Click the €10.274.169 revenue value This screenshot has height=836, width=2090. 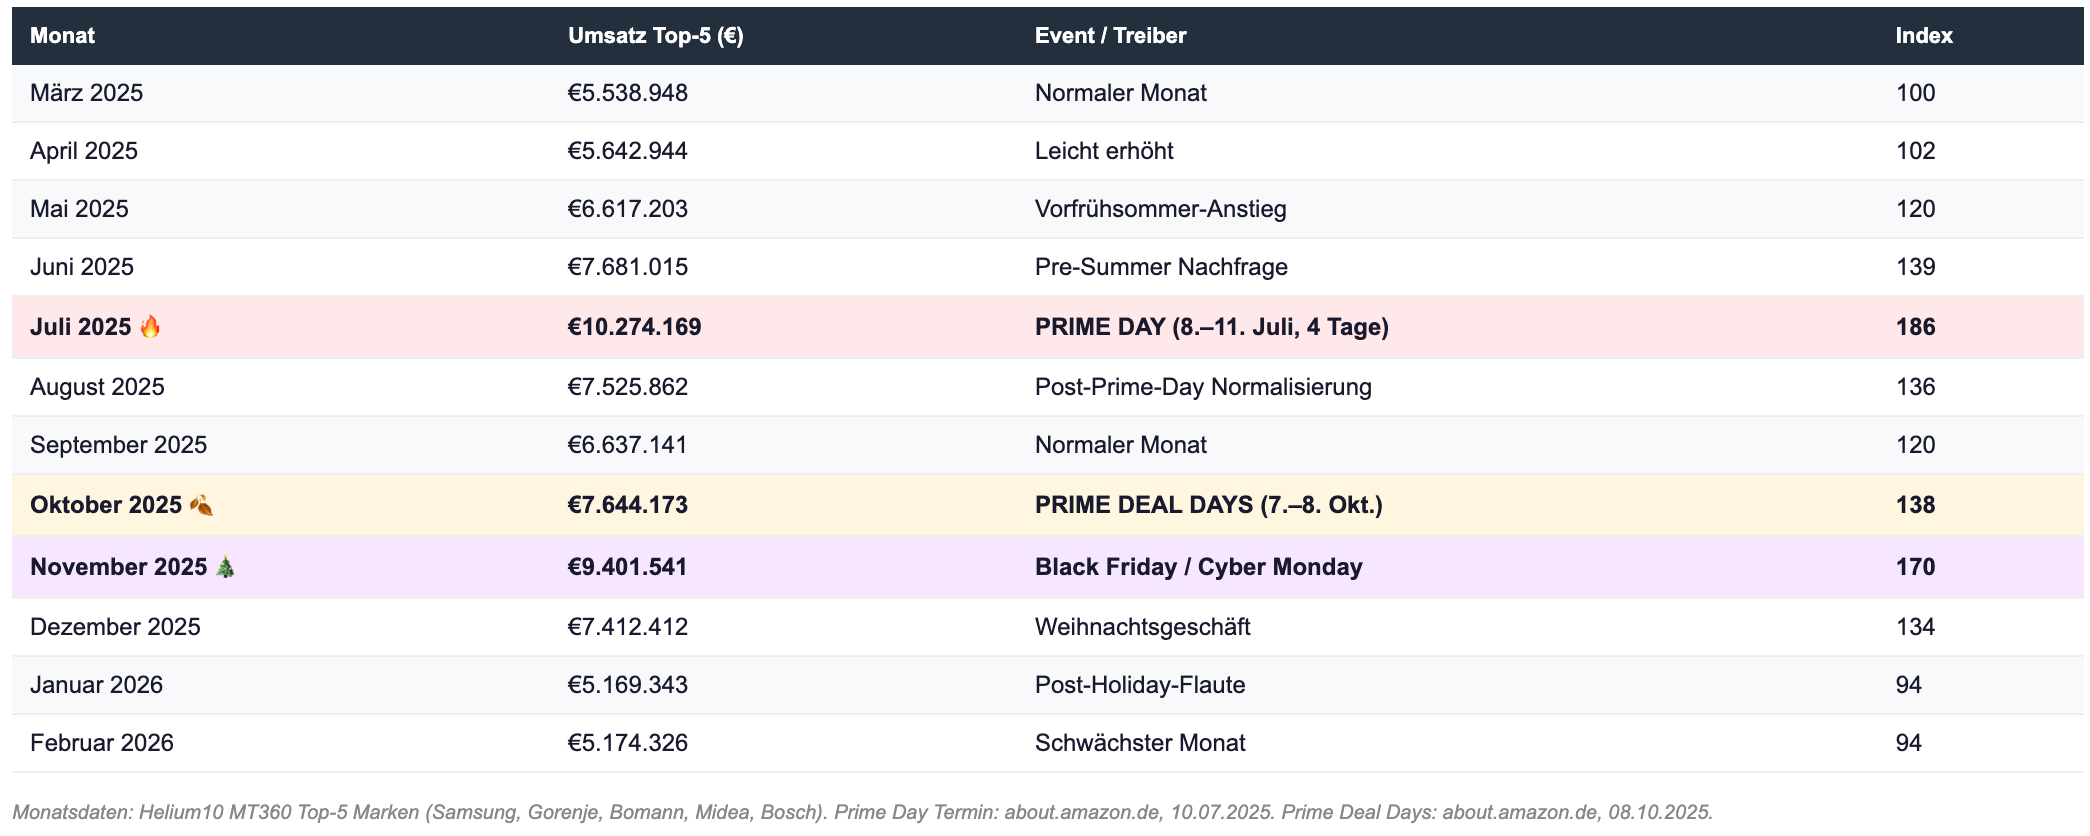pos(634,327)
